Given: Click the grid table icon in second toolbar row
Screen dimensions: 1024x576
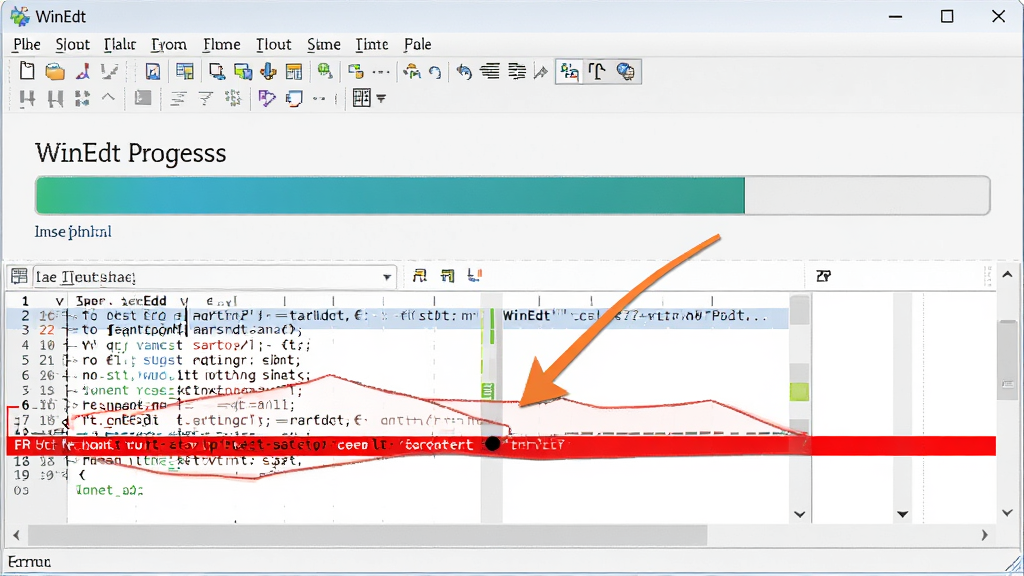Looking at the screenshot, I should point(361,98).
